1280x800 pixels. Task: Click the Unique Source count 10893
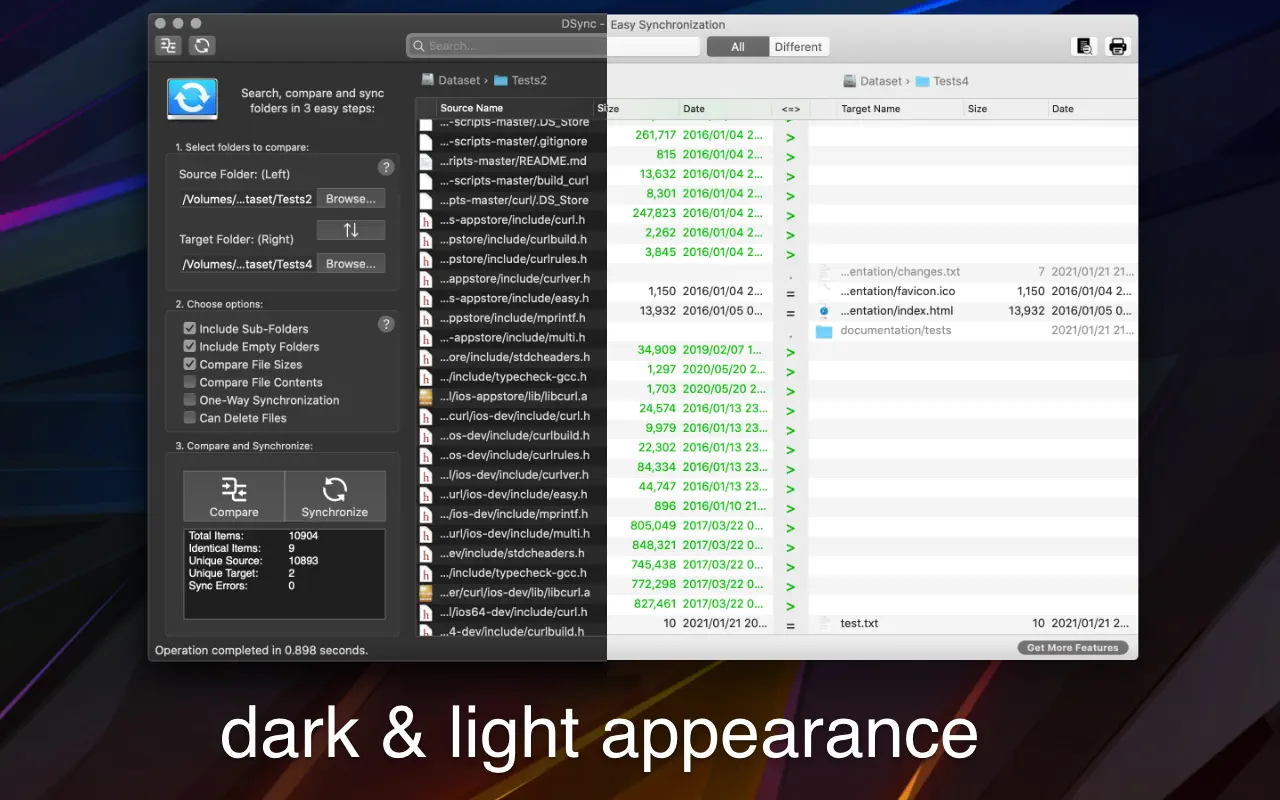pos(303,561)
